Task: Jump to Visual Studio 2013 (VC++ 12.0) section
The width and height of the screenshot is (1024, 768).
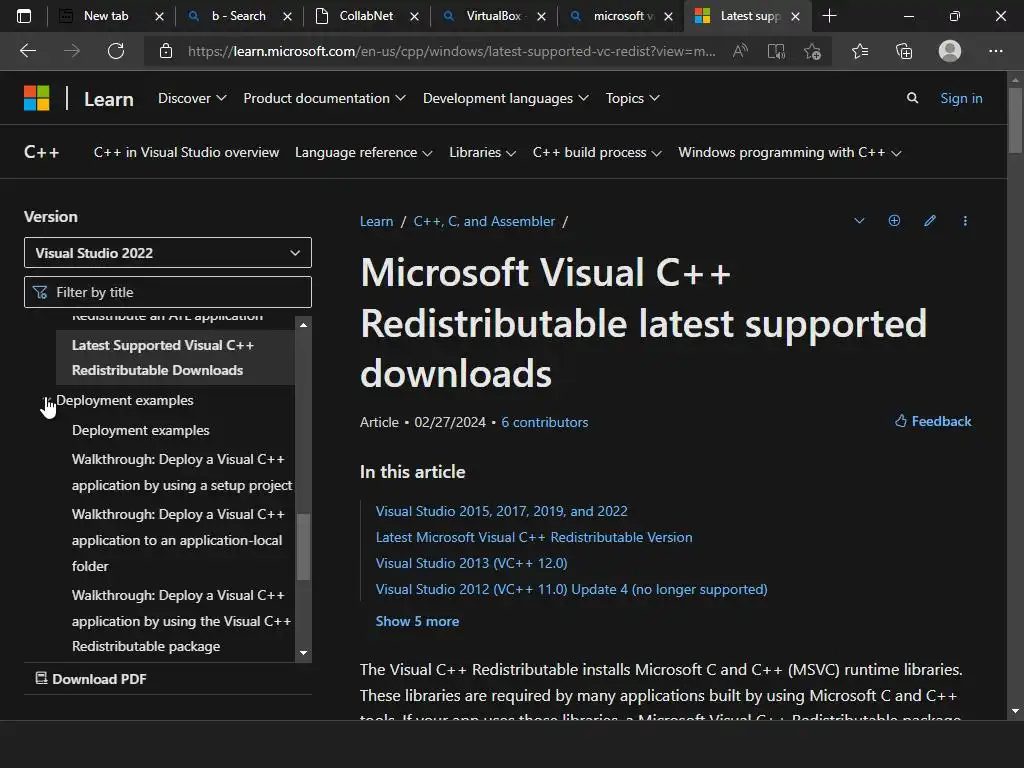Action: tap(472, 563)
